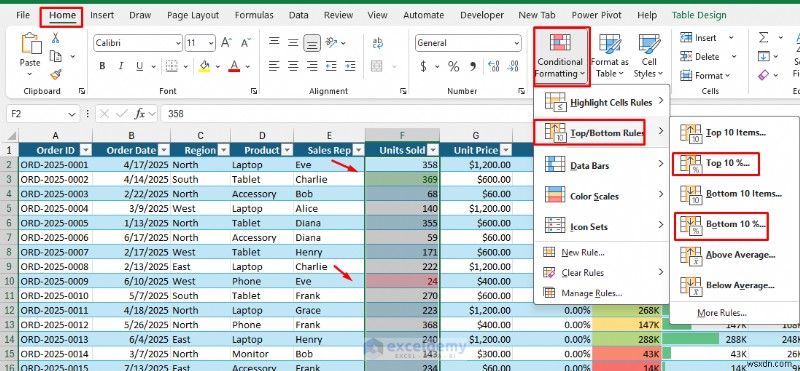
Task: Open the Name Box dropdown arrow
Action: point(71,113)
